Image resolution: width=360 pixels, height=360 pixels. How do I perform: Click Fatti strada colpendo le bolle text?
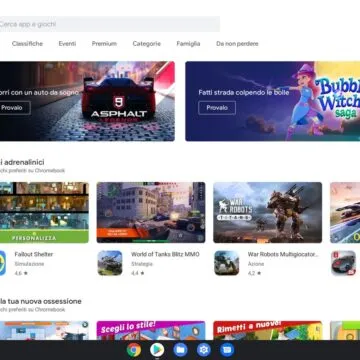244,92
